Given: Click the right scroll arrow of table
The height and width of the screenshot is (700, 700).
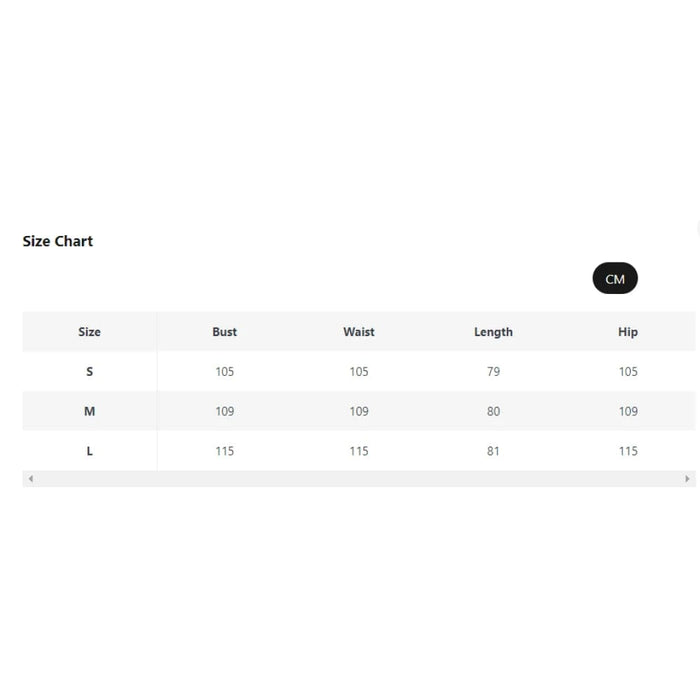Looking at the screenshot, I should click(687, 479).
